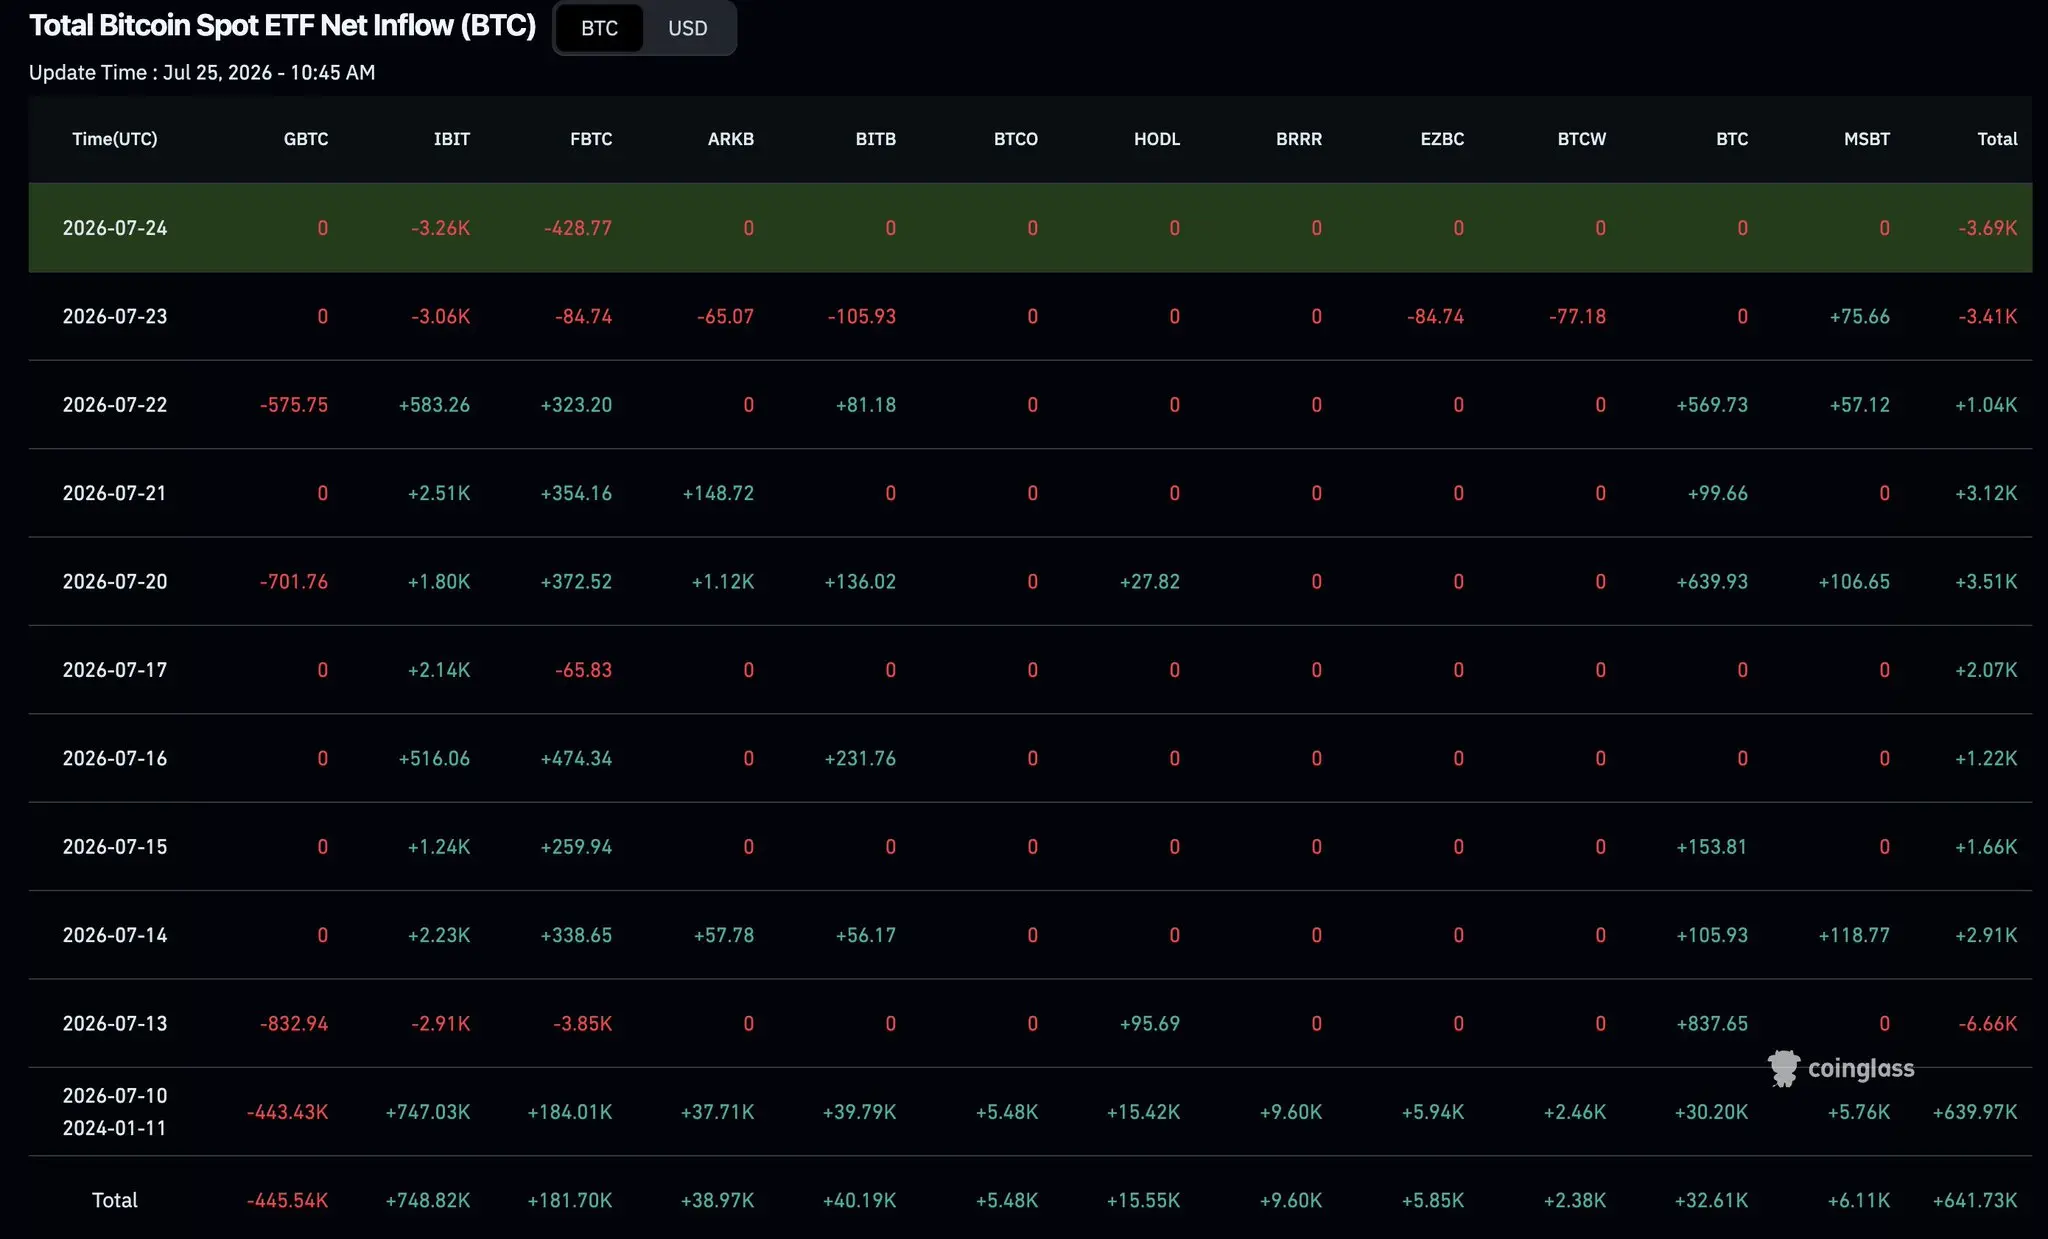Click the FBTC column header

point(591,139)
